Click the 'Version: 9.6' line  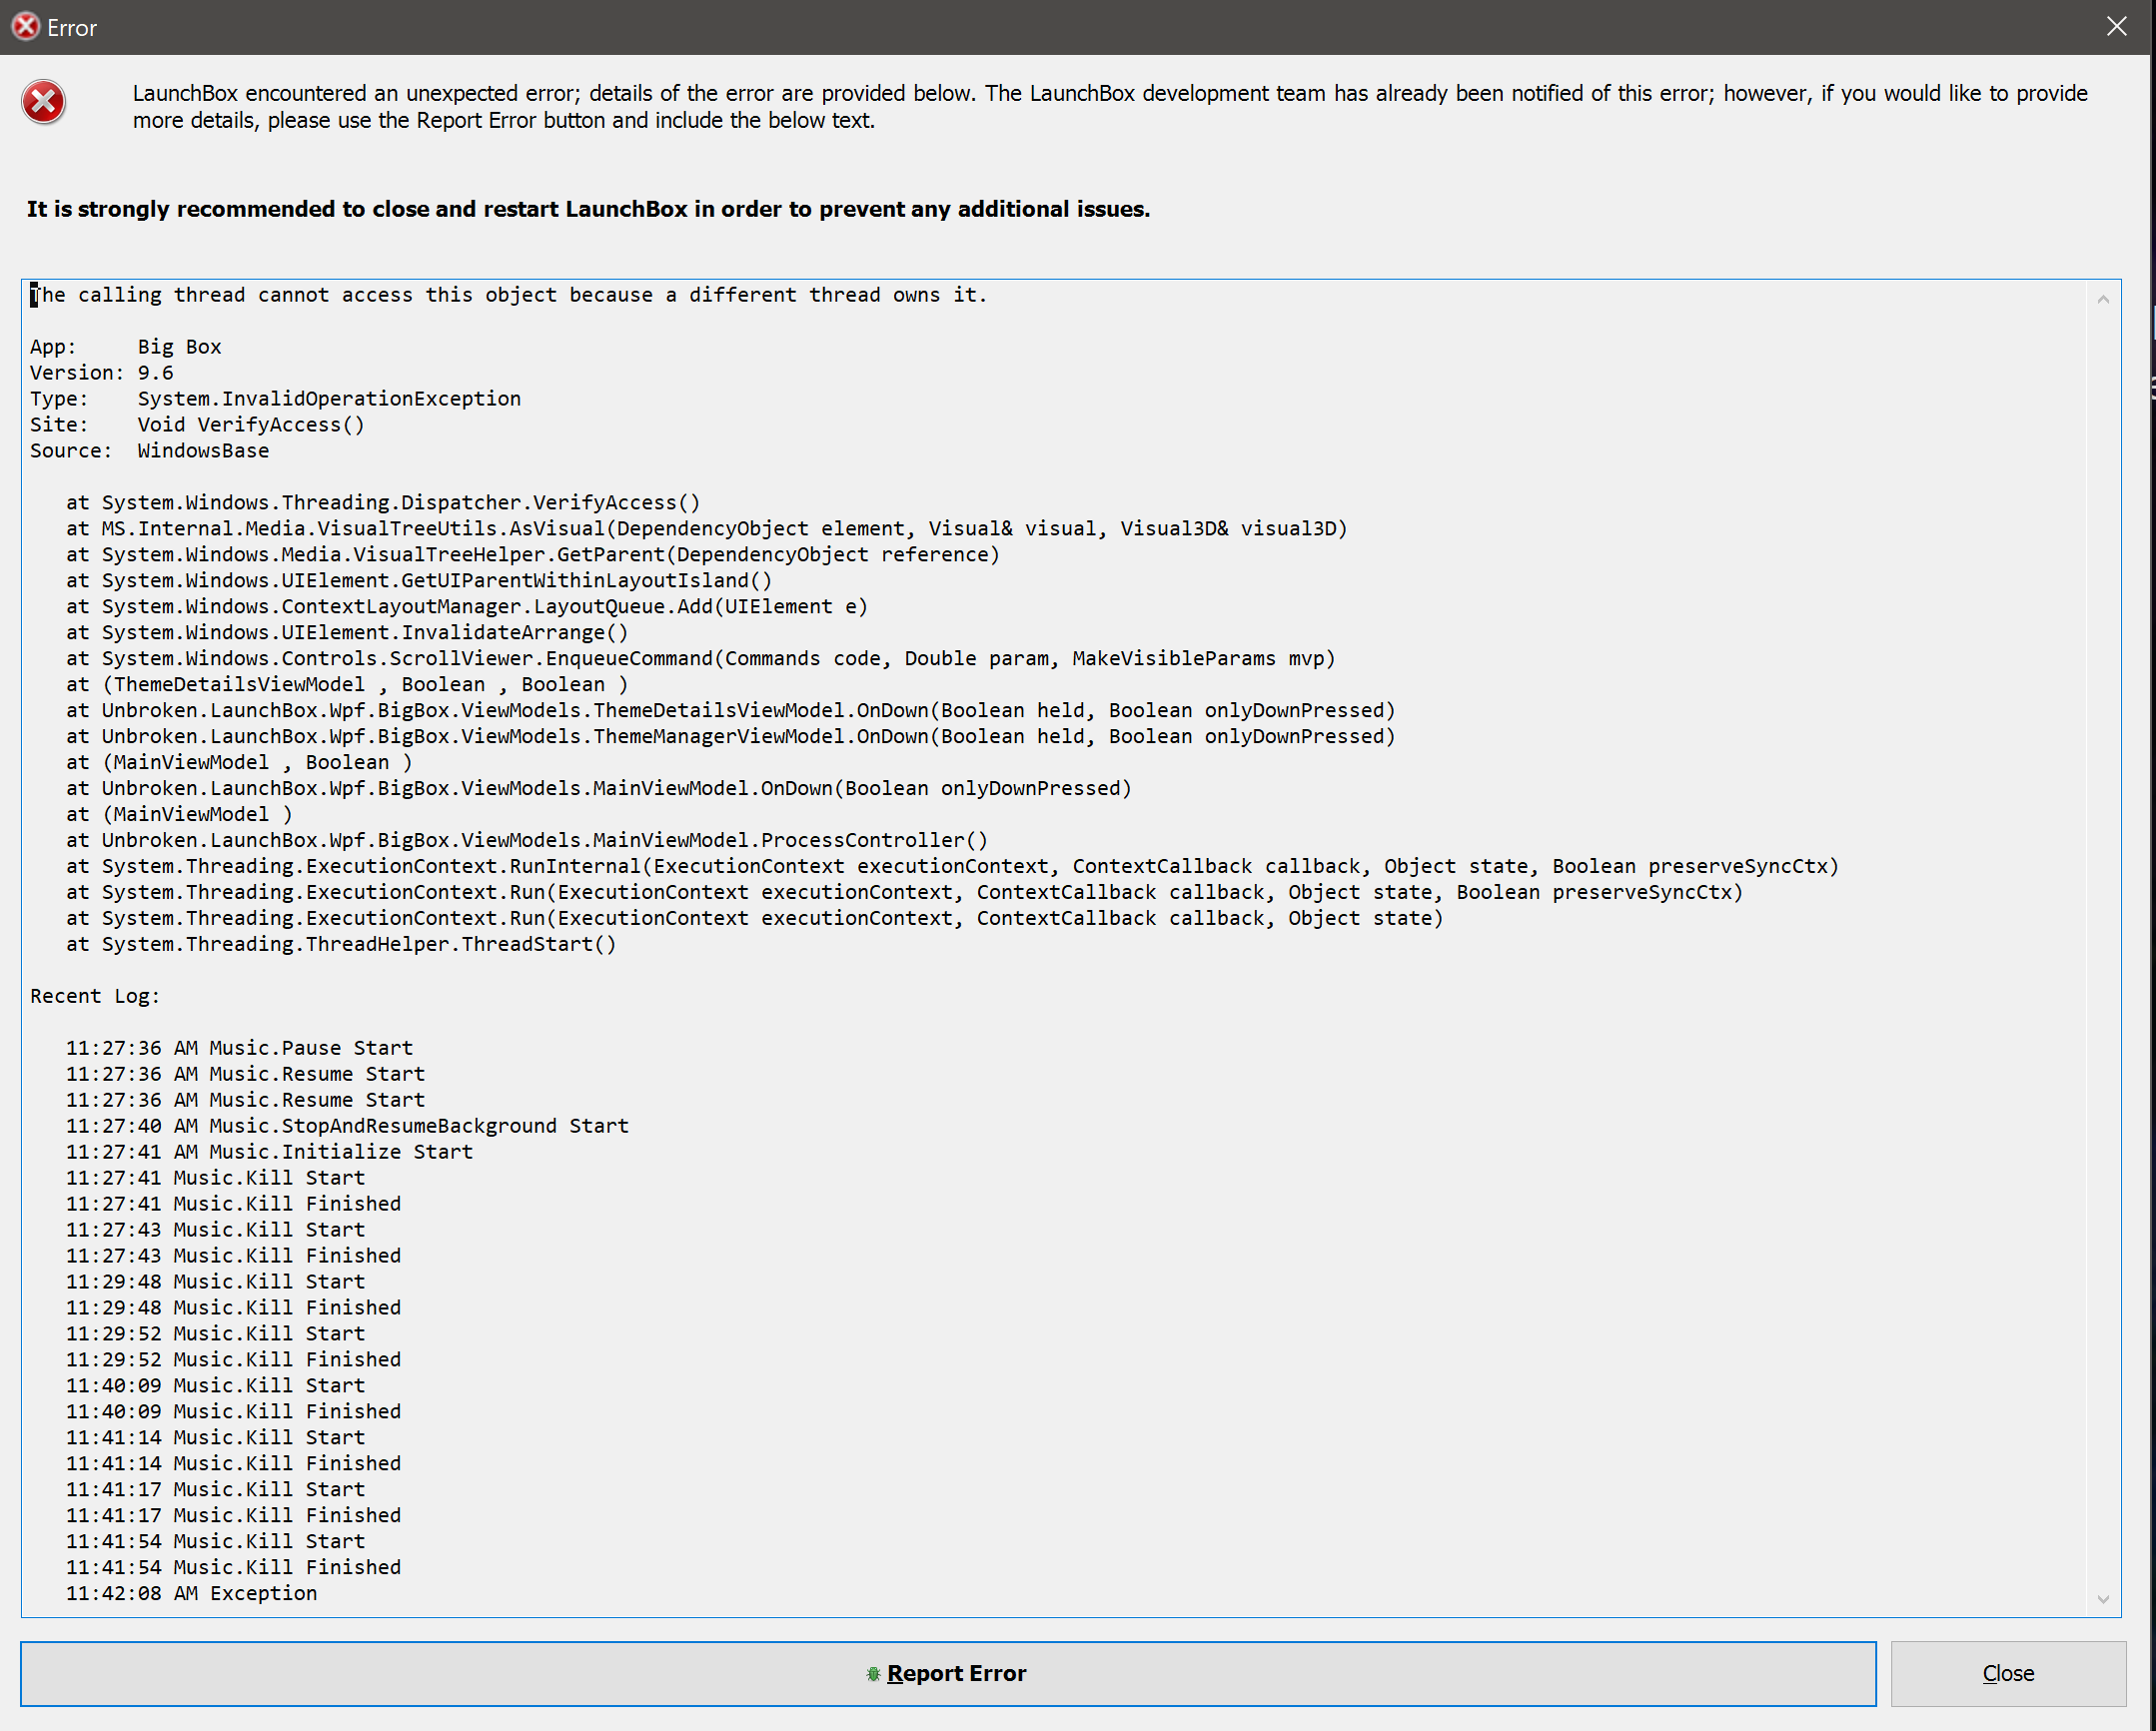pos(102,373)
